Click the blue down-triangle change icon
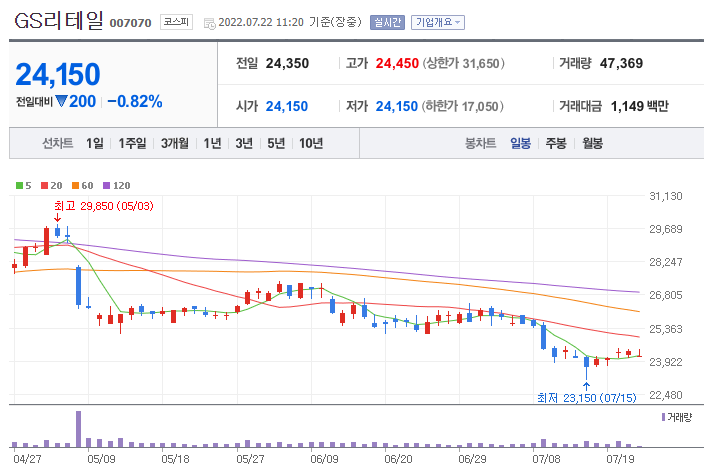 click(61, 101)
